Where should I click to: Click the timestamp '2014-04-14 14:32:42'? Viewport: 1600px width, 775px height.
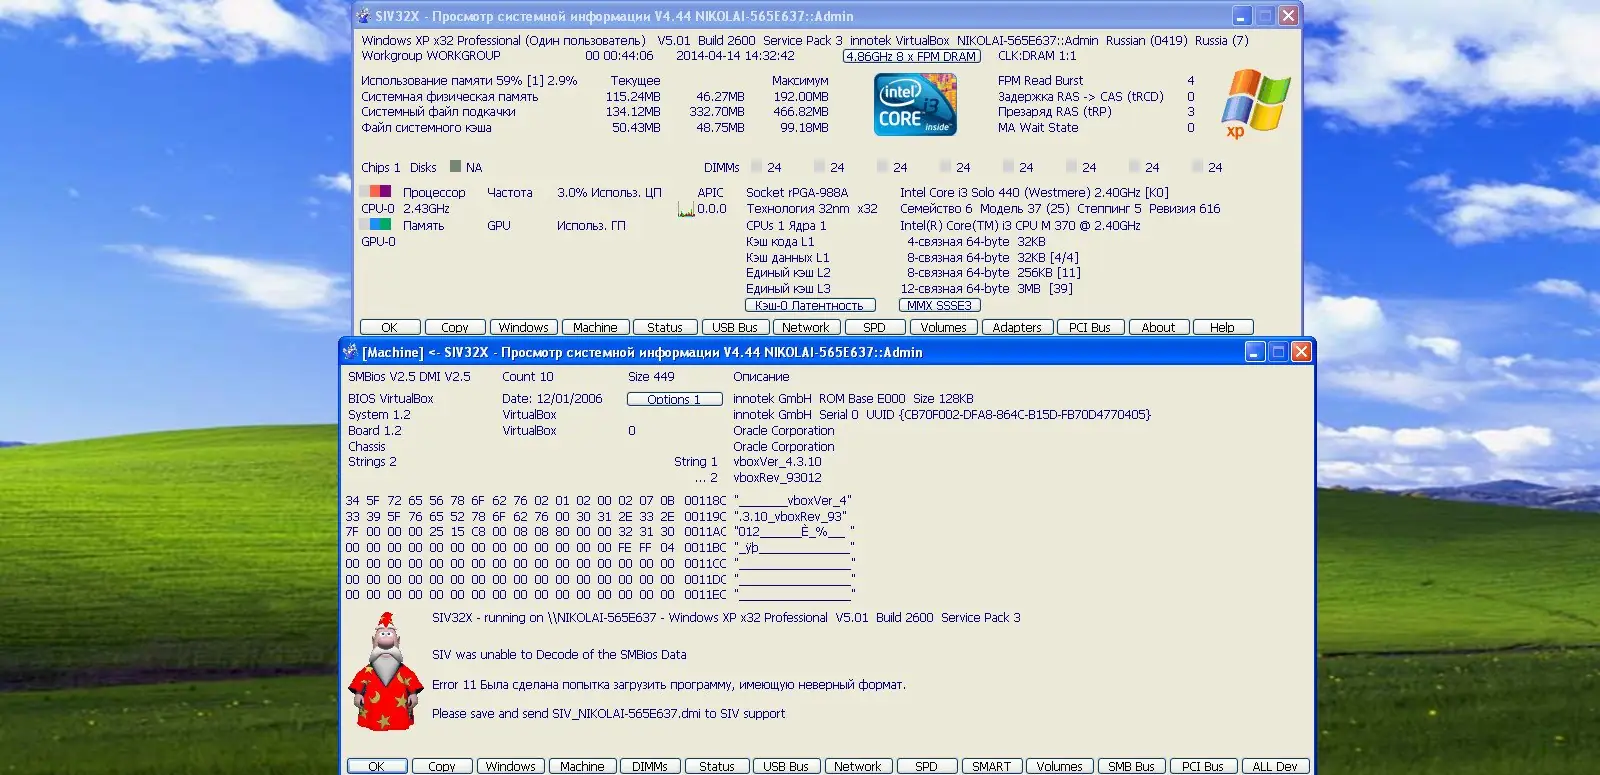(x=735, y=56)
